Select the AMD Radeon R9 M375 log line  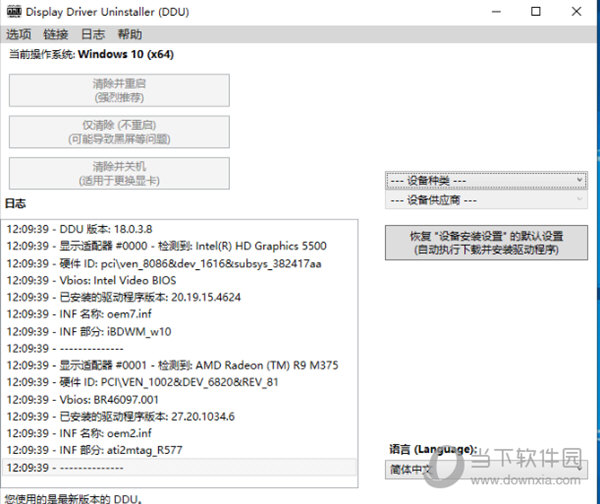click(x=179, y=365)
